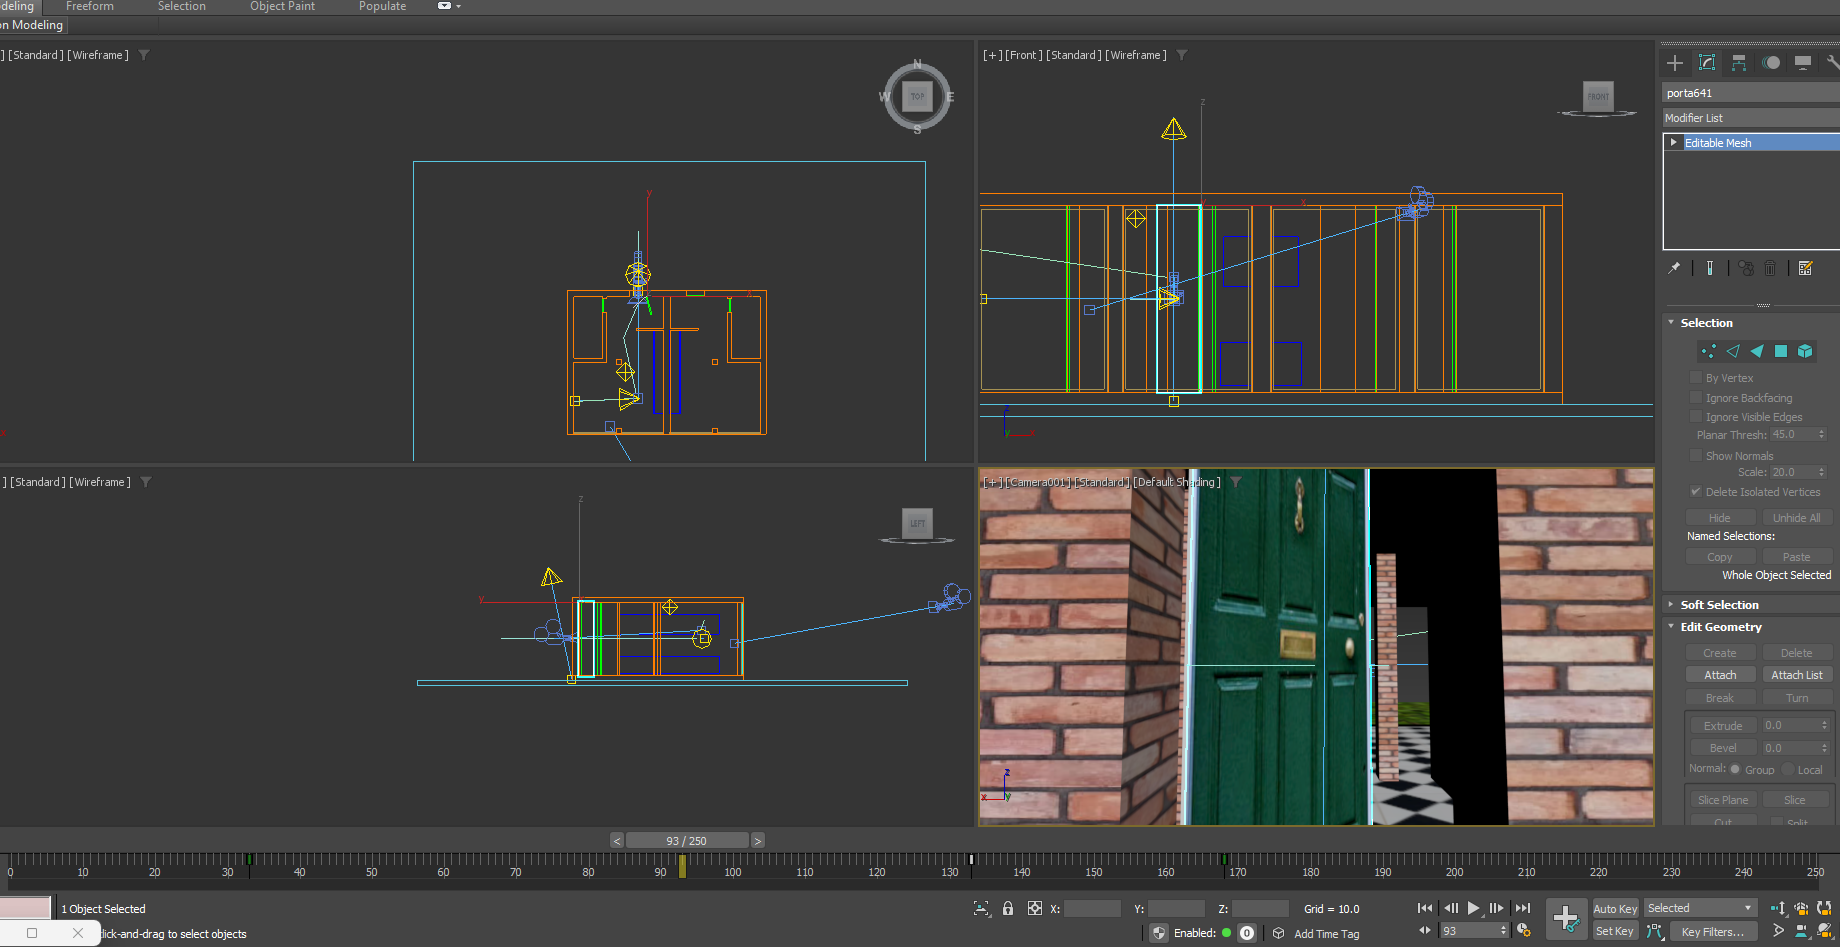1840x947 pixels.
Task: Open the Freeform ribbon tab
Action: tap(90, 7)
